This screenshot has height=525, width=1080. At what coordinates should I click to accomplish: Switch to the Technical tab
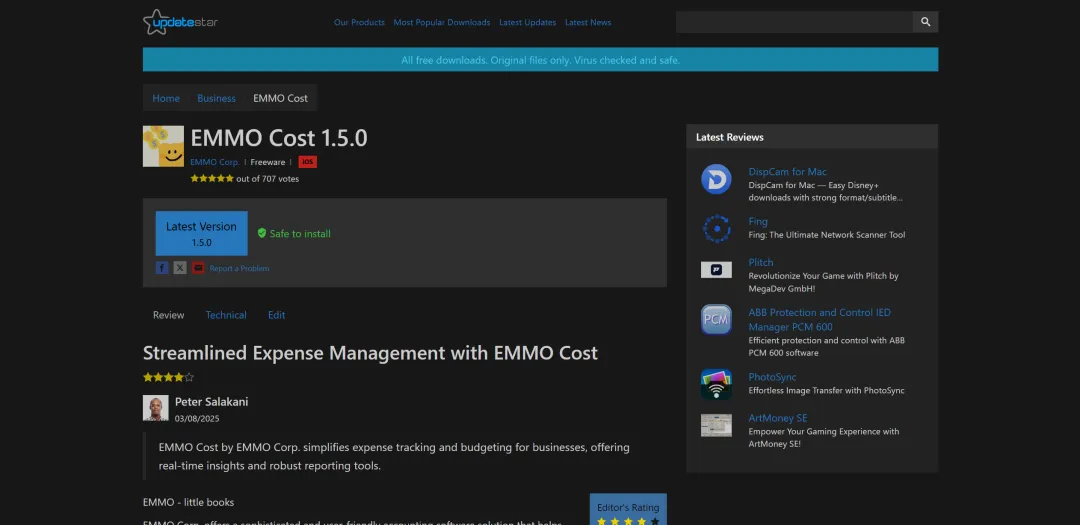[226, 315]
